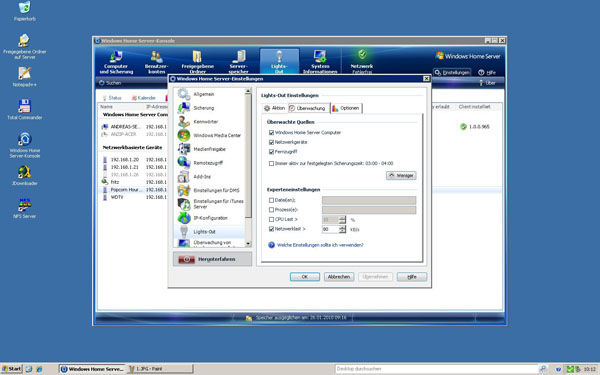Adjust Netzwerklast value spinner arrows
Screen dimensions: 600x375
[342, 229]
